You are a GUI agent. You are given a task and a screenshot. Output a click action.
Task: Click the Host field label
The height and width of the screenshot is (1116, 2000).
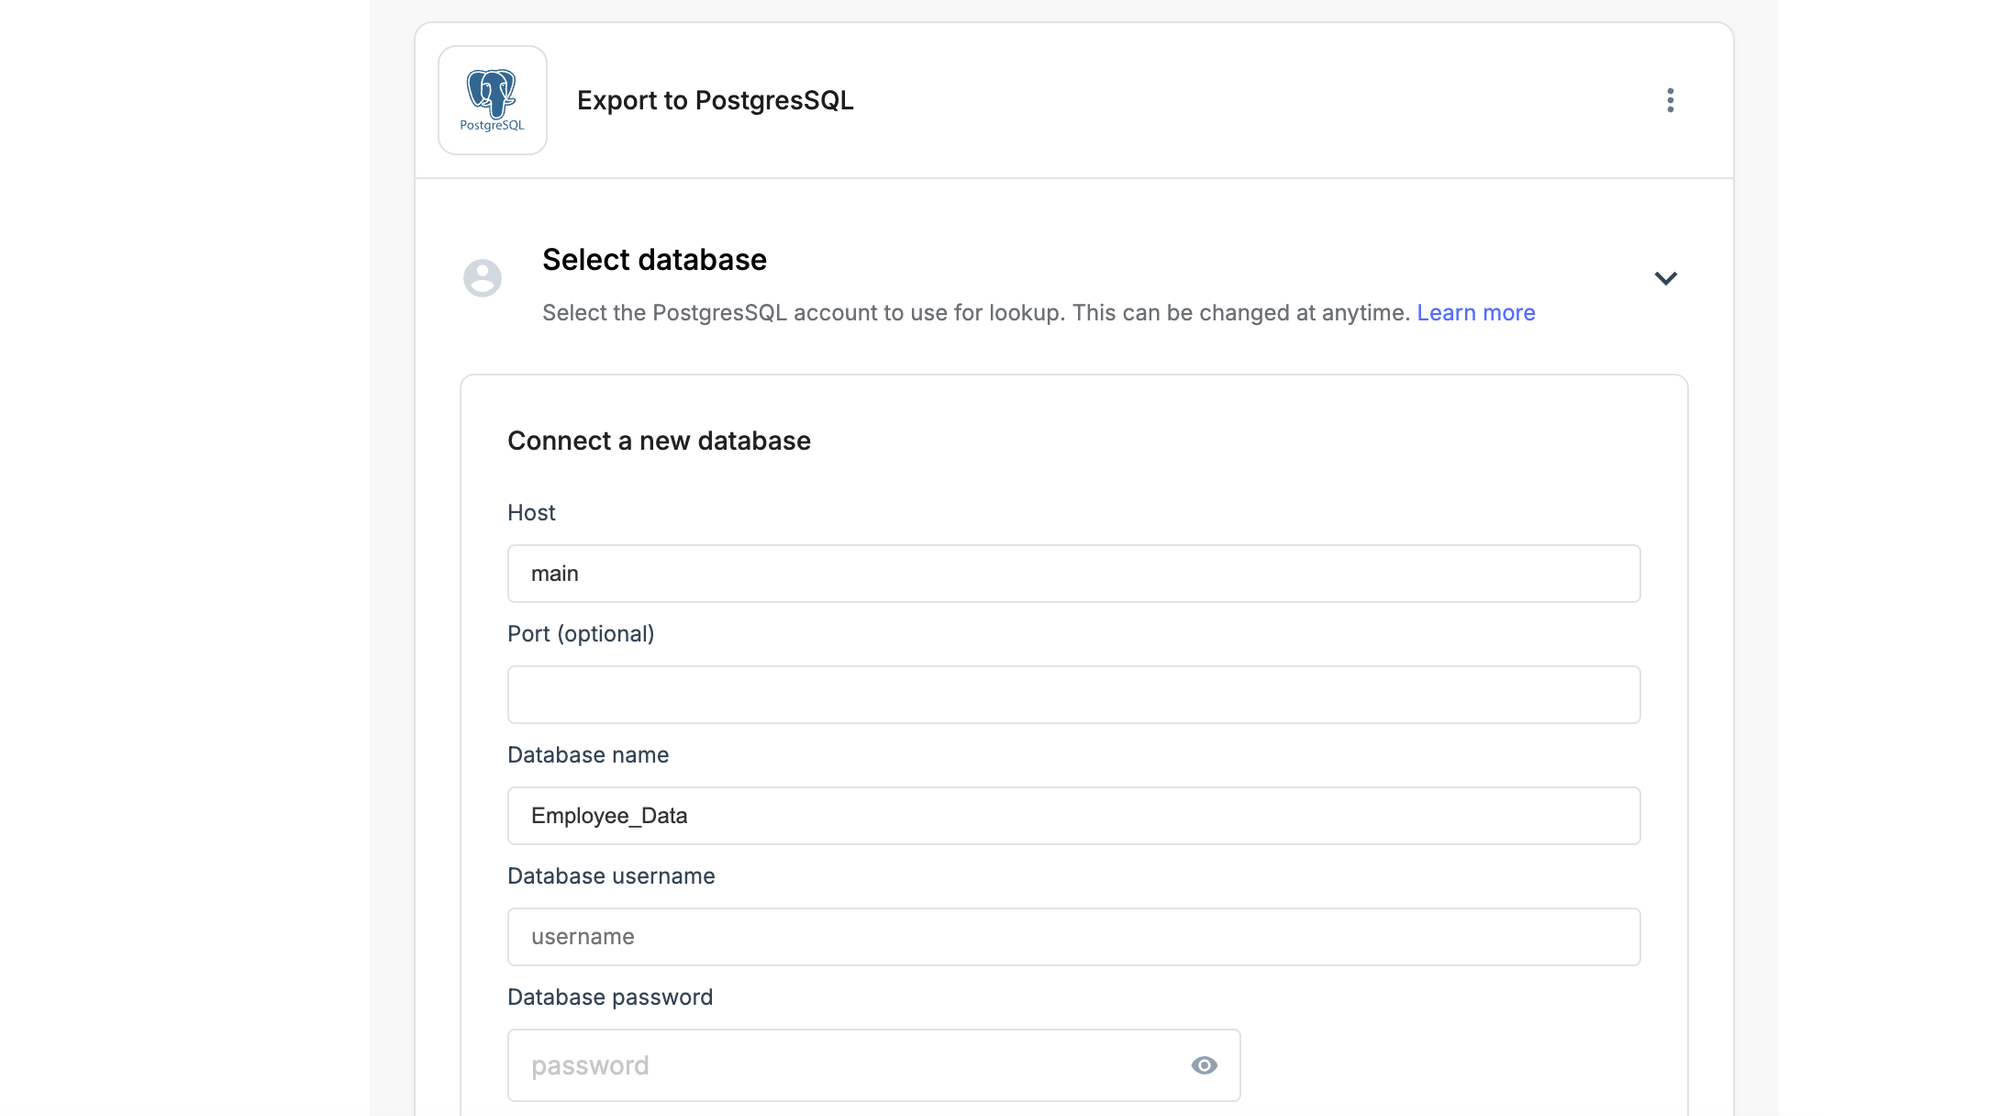(x=531, y=513)
